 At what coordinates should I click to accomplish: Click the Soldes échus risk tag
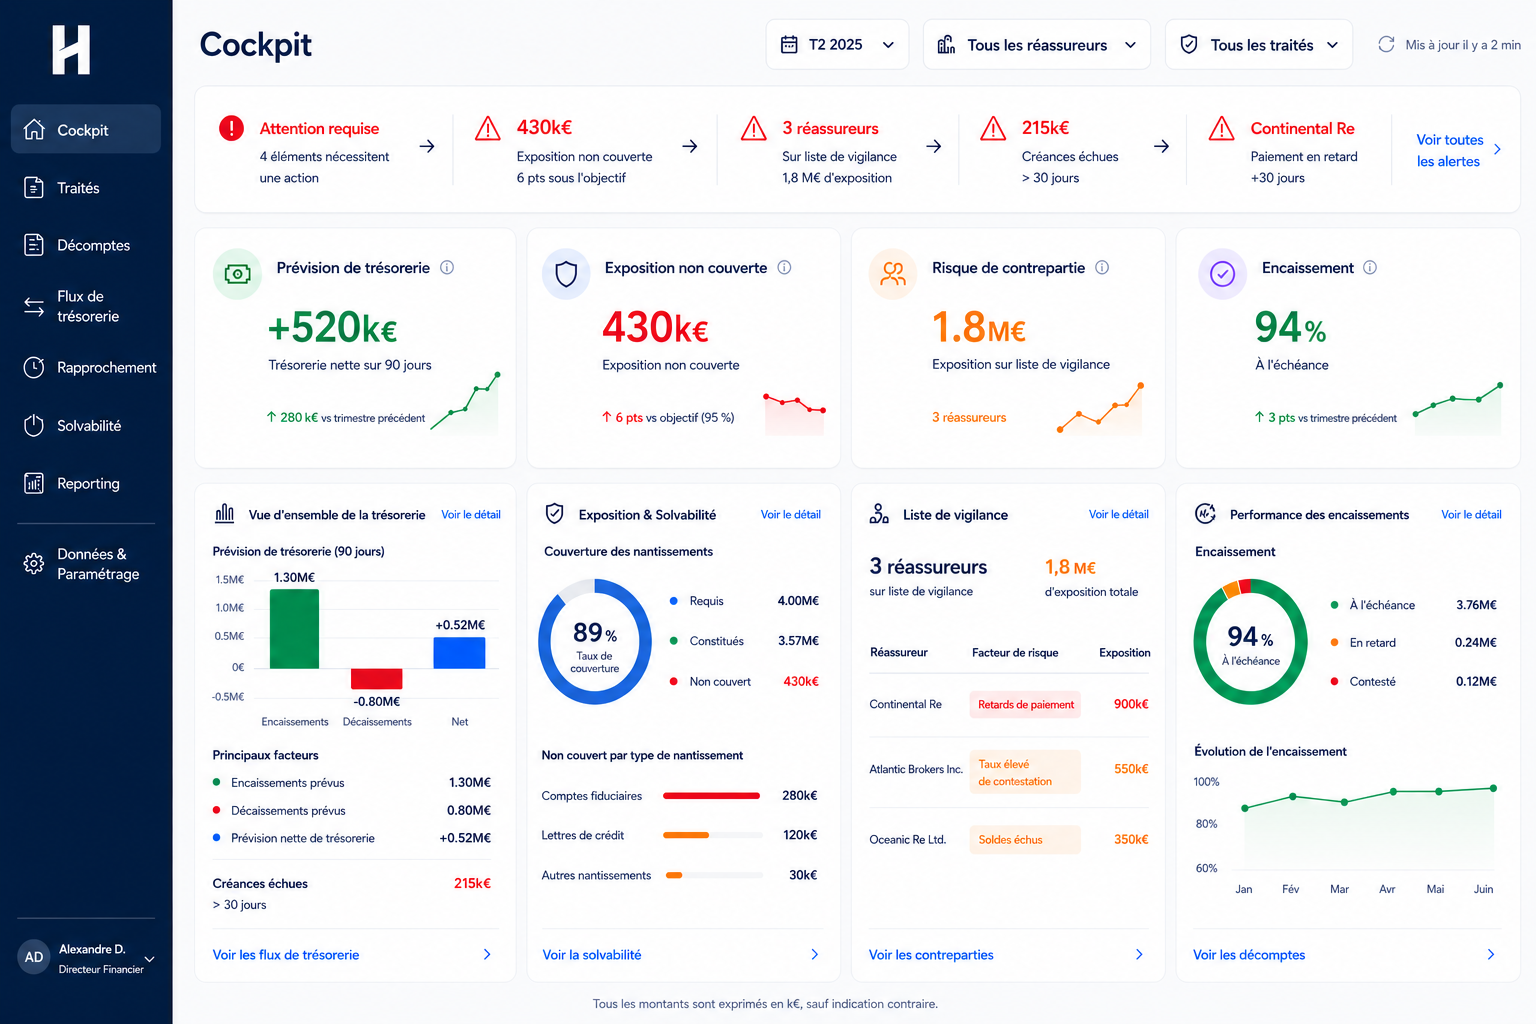coord(1025,839)
